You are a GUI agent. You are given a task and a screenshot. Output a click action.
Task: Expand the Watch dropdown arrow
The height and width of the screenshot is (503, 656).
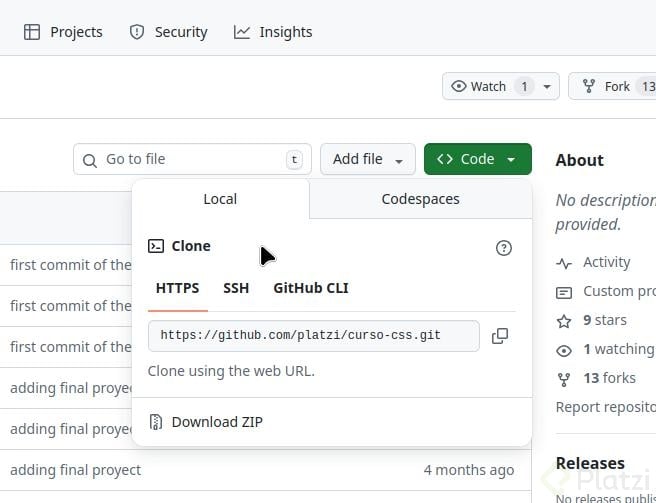[x=547, y=87]
